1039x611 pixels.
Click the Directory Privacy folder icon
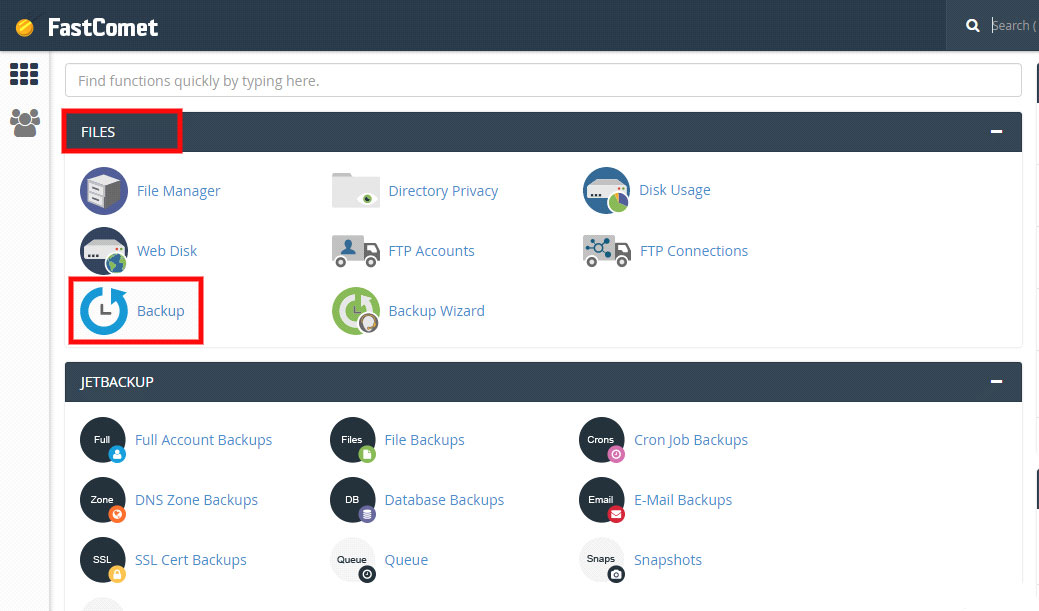click(x=356, y=191)
